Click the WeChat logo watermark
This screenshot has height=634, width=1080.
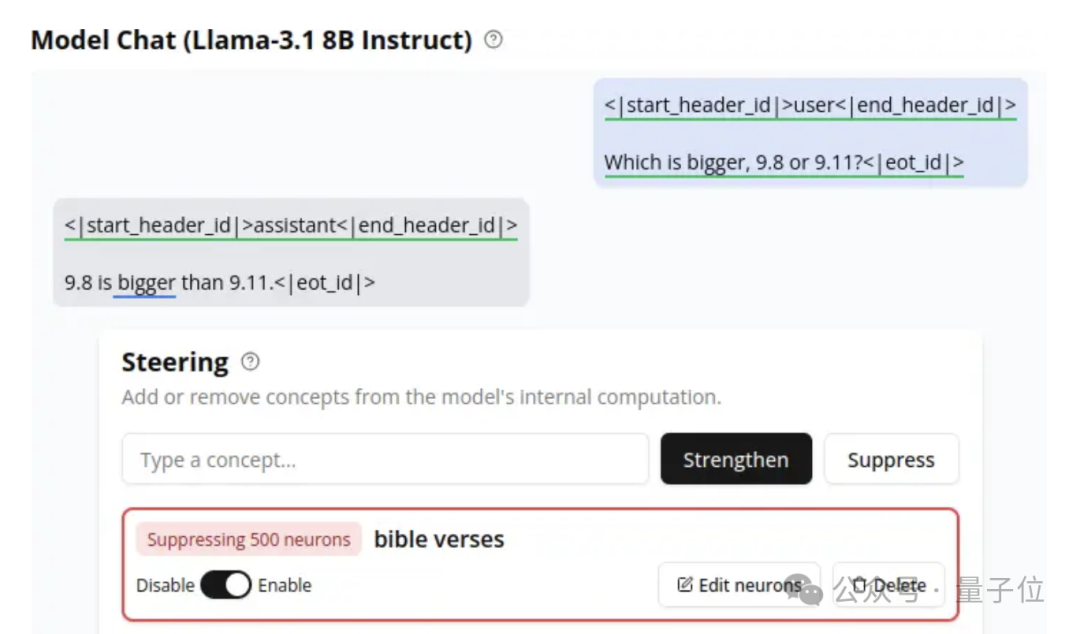click(804, 591)
